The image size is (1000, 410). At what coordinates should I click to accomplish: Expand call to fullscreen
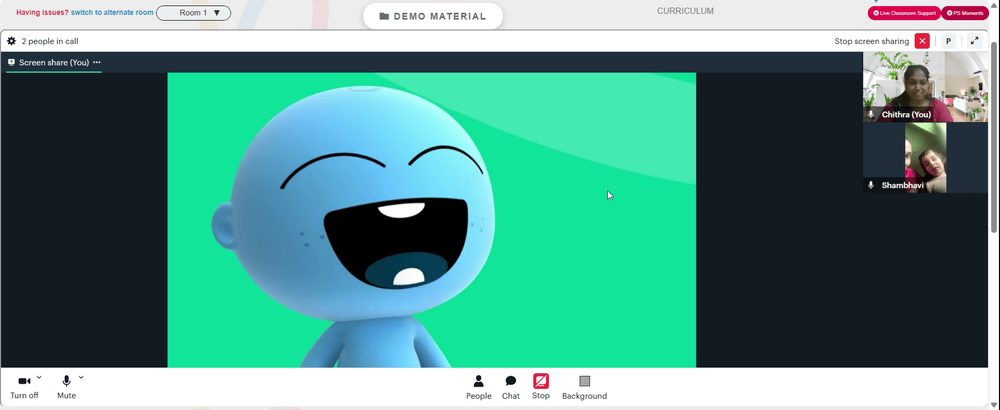click(x=974, y=41)
